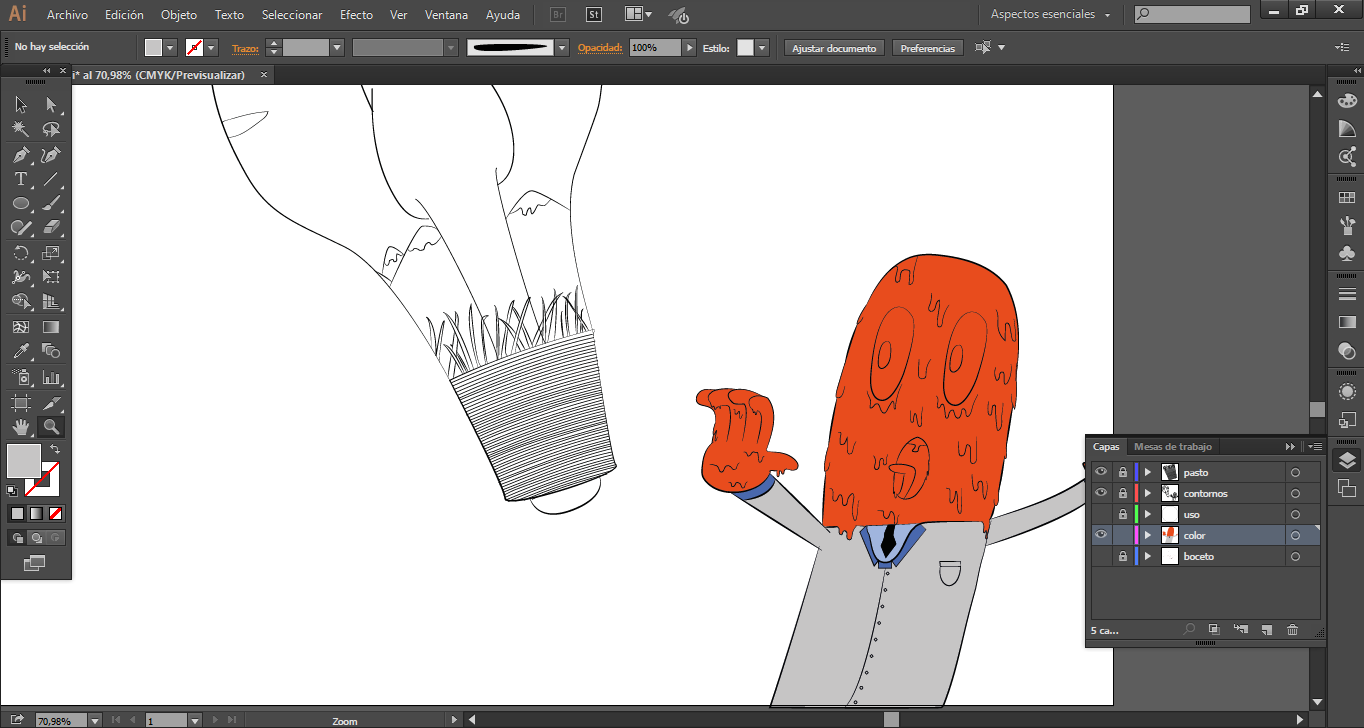Expand the boceto layer contents
The image size is (1364, 728).
click(1148, 556)
